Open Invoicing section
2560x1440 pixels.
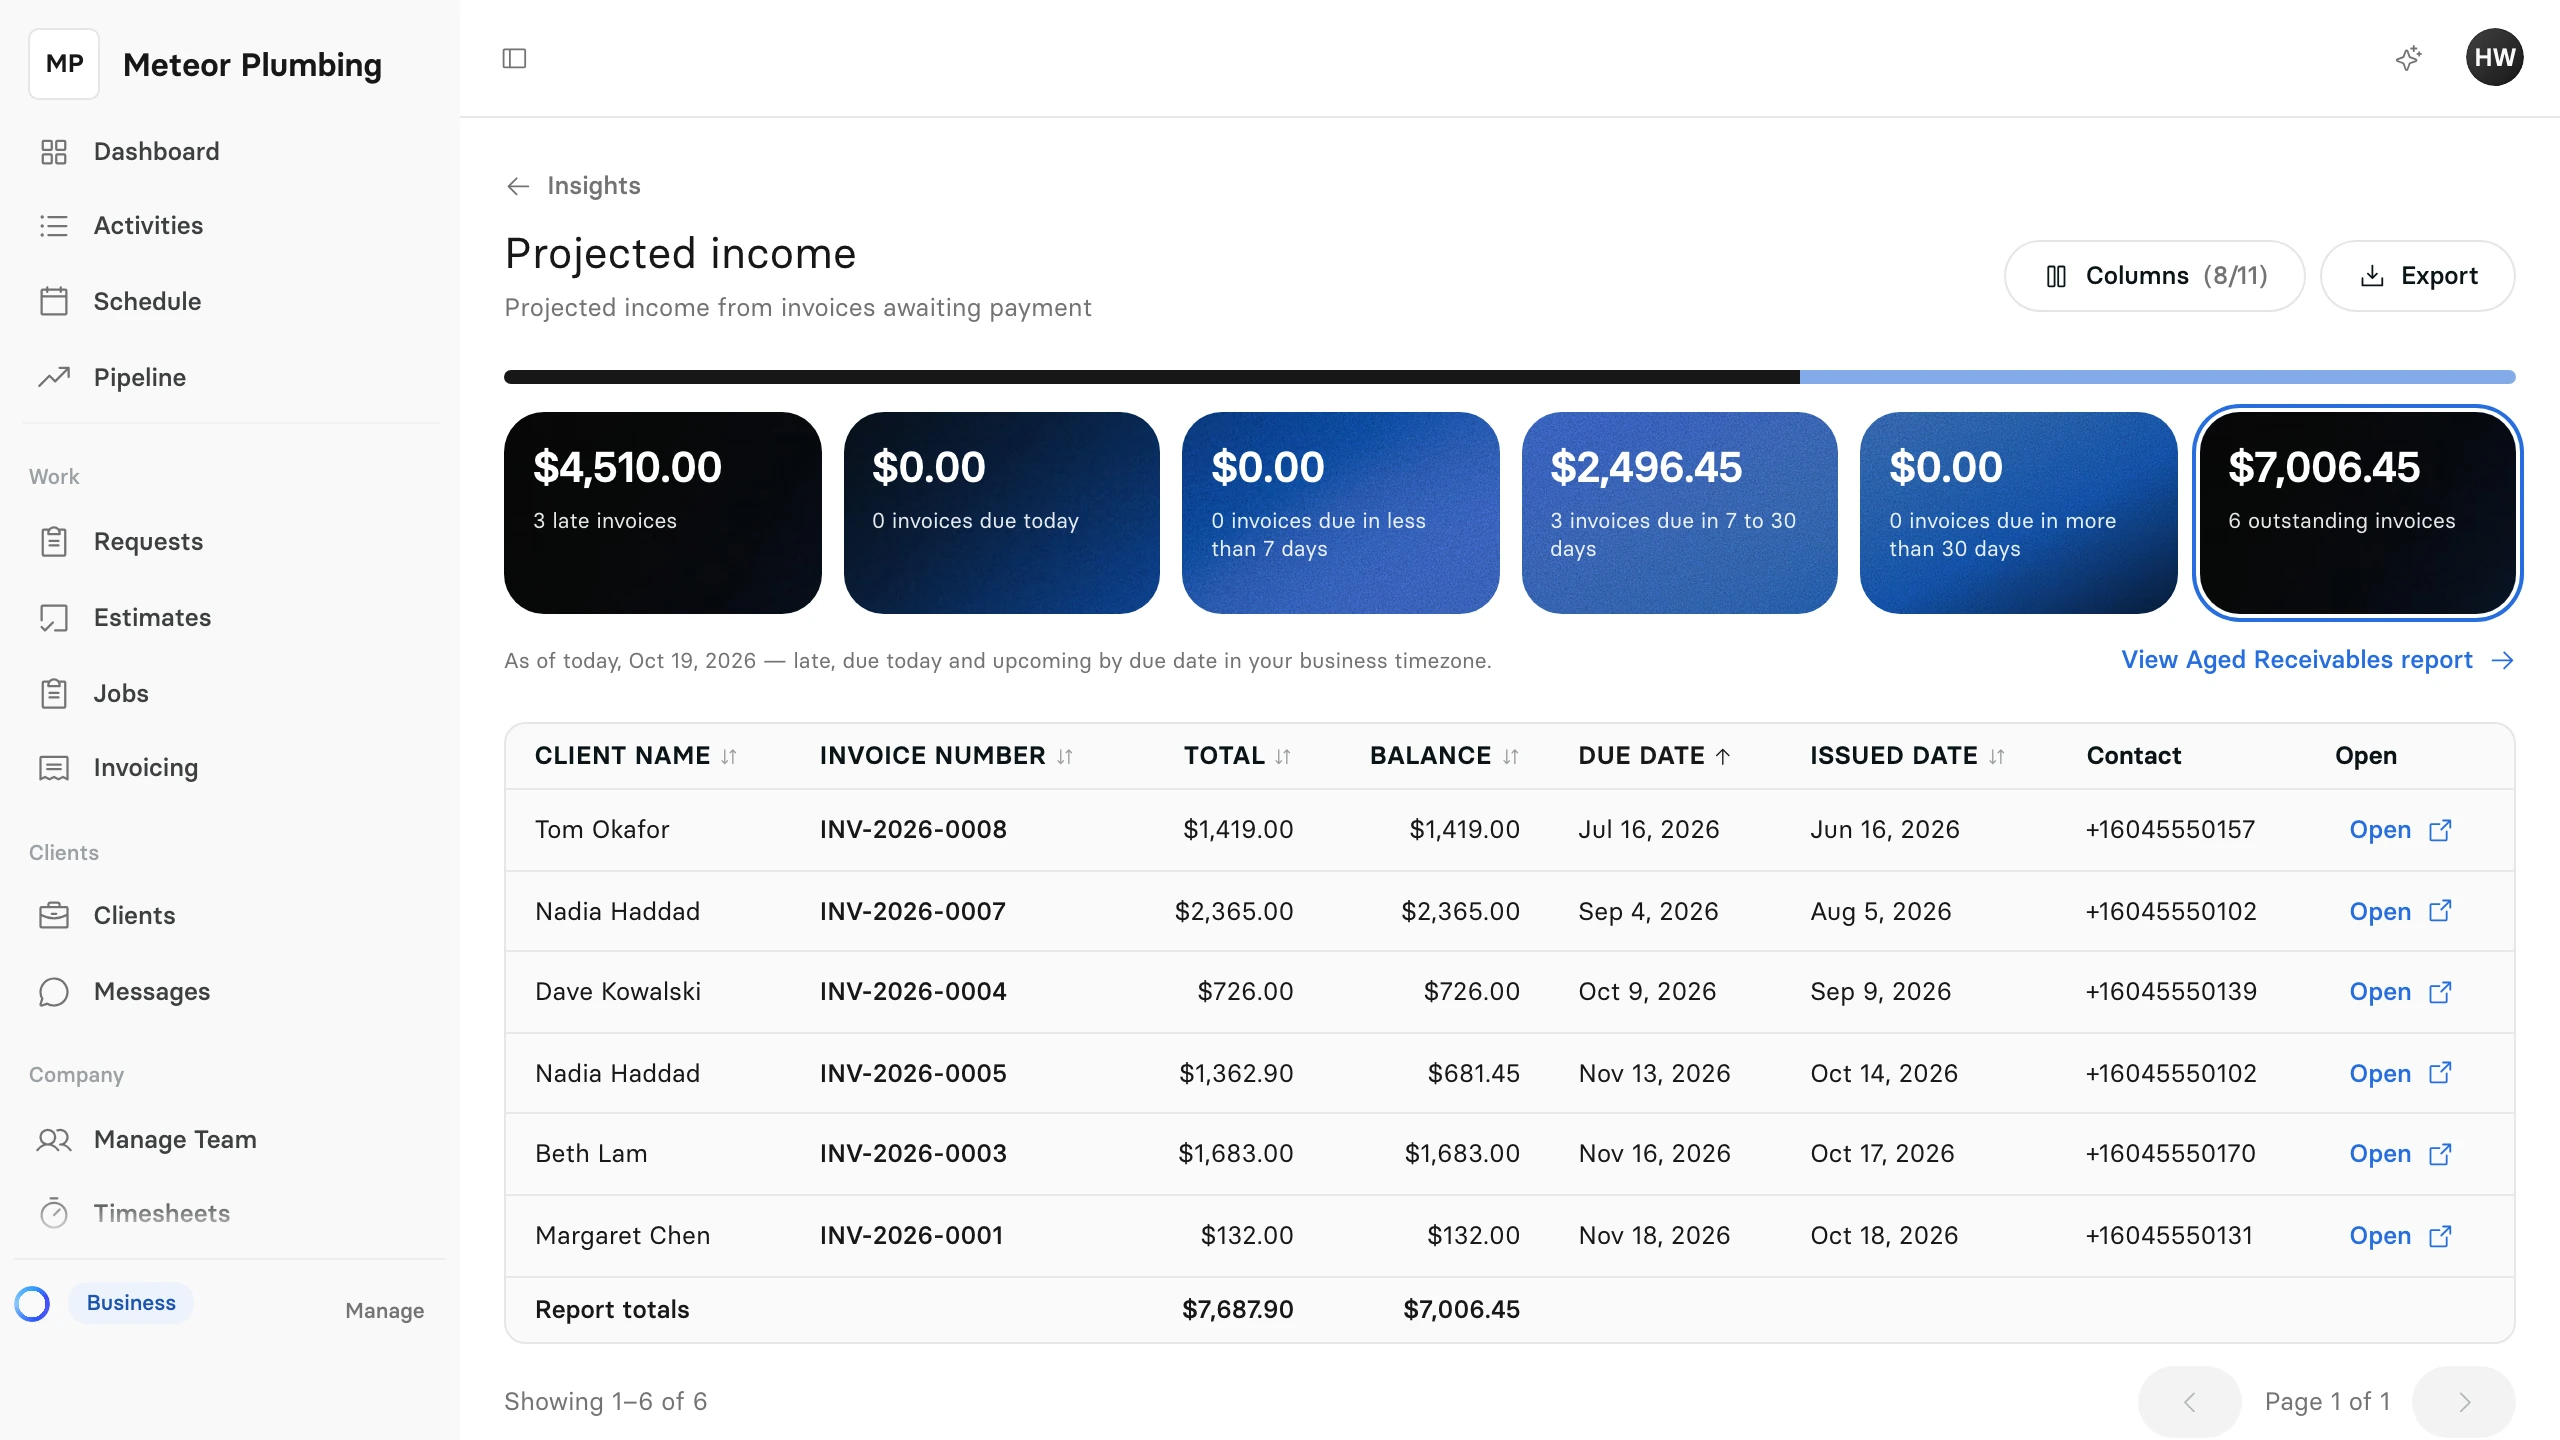(230, 768)
